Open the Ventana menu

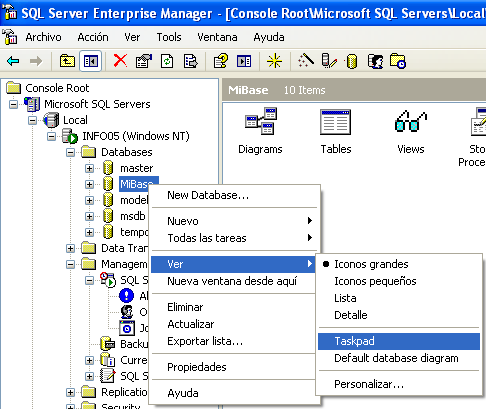[217, 37]
